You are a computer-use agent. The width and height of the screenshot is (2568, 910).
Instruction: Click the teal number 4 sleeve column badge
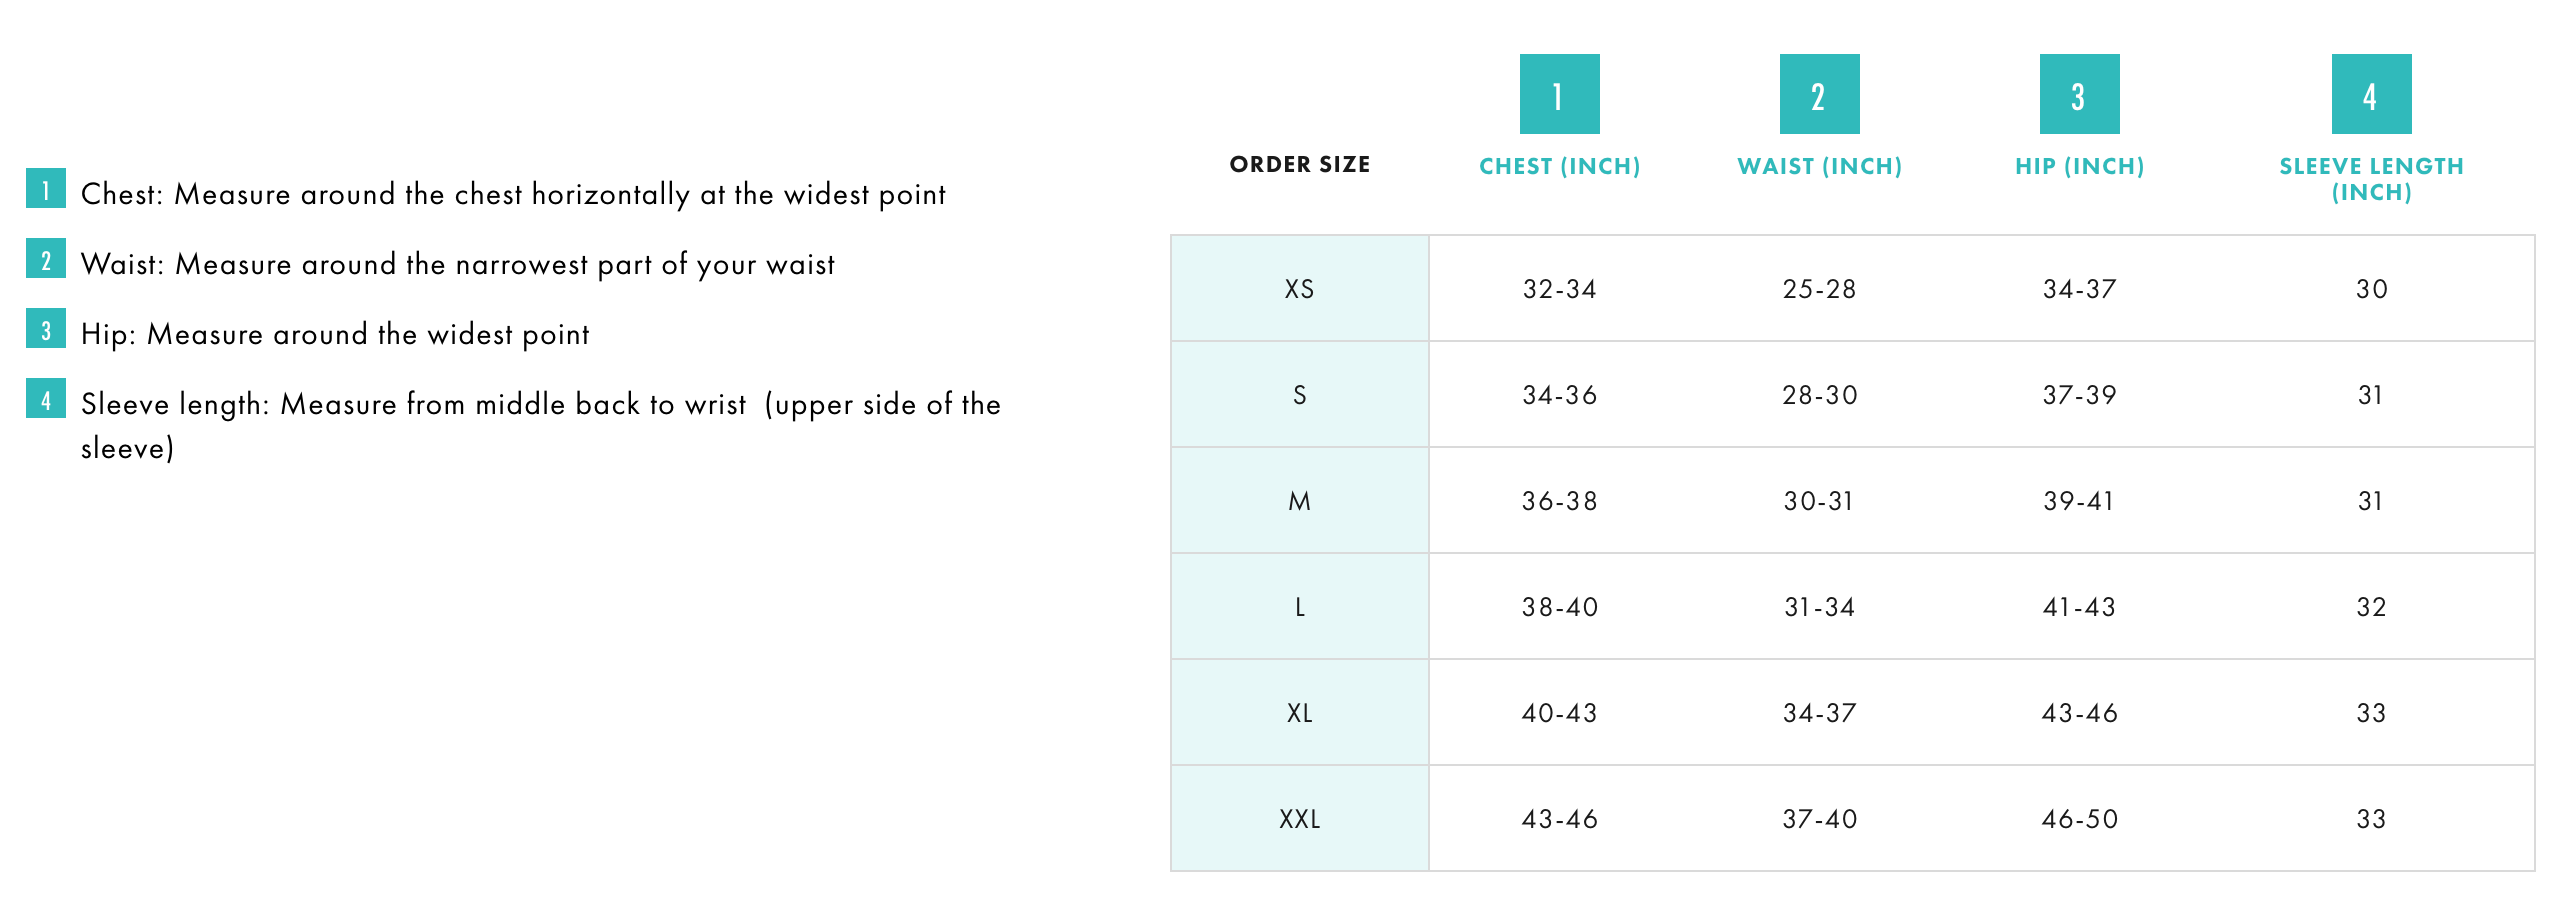[2371, 94]
